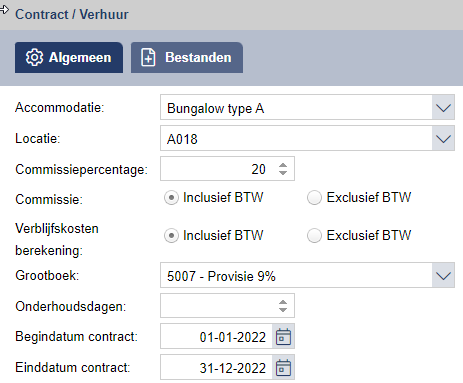Click the file-plus icon on Bestanden tab
This screenshot has width=463, height=383.
point(148,58)
